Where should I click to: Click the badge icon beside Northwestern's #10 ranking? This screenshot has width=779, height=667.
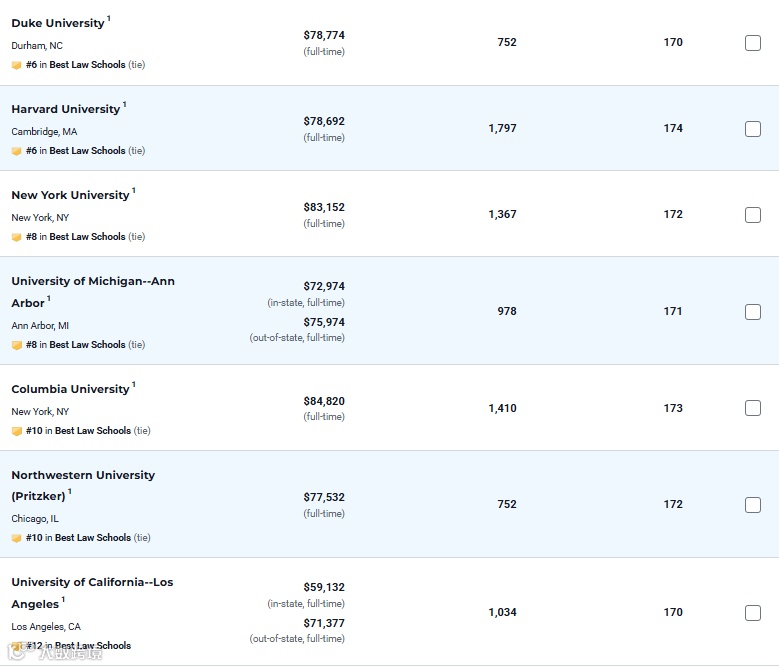[16, 538]
